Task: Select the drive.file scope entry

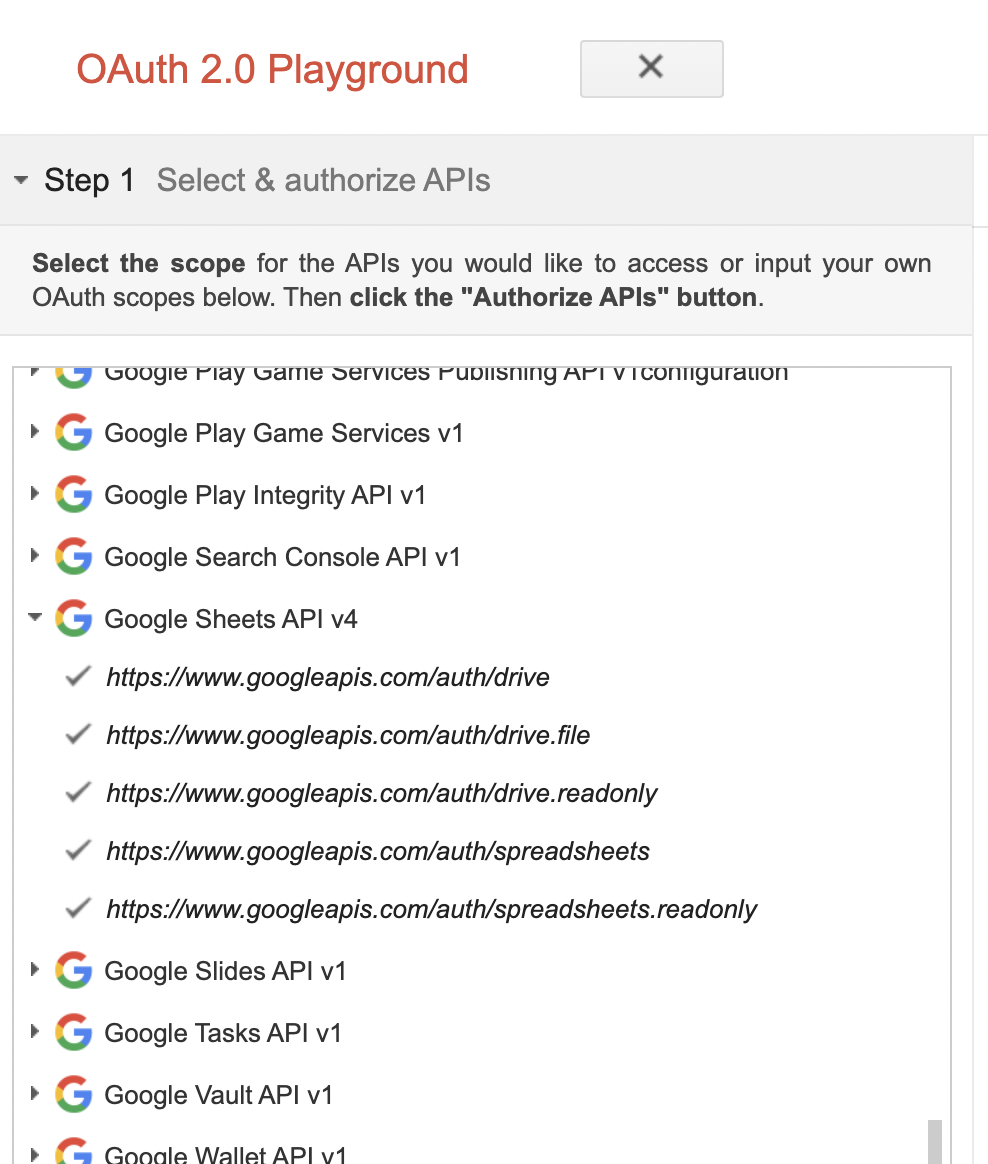Action: tap(348, 734)
